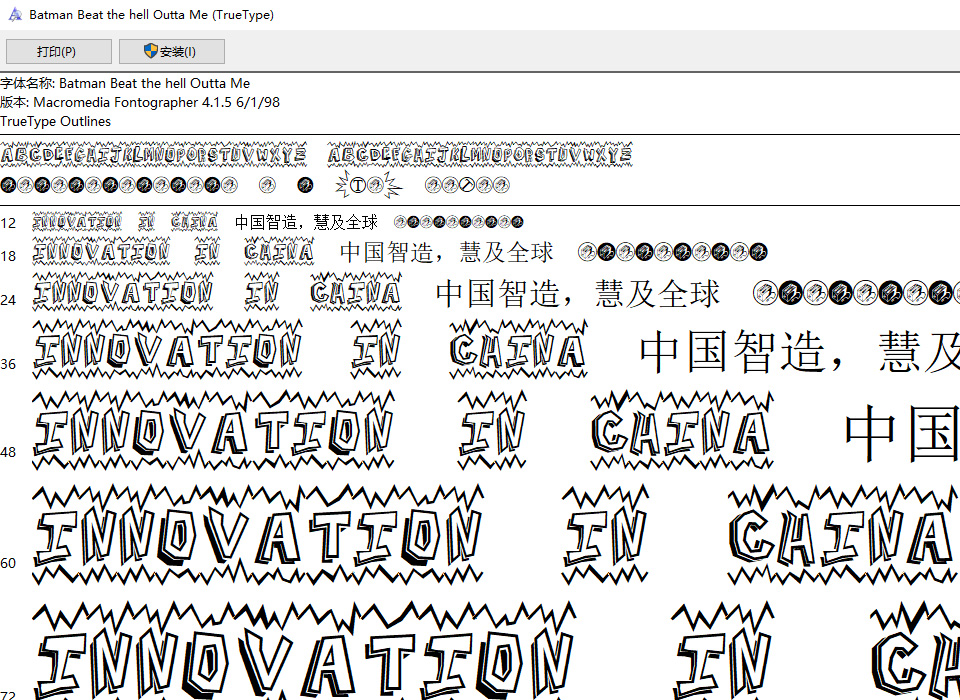Click the 打印(P) print button

pyautogui.click(x=59, y=51)
